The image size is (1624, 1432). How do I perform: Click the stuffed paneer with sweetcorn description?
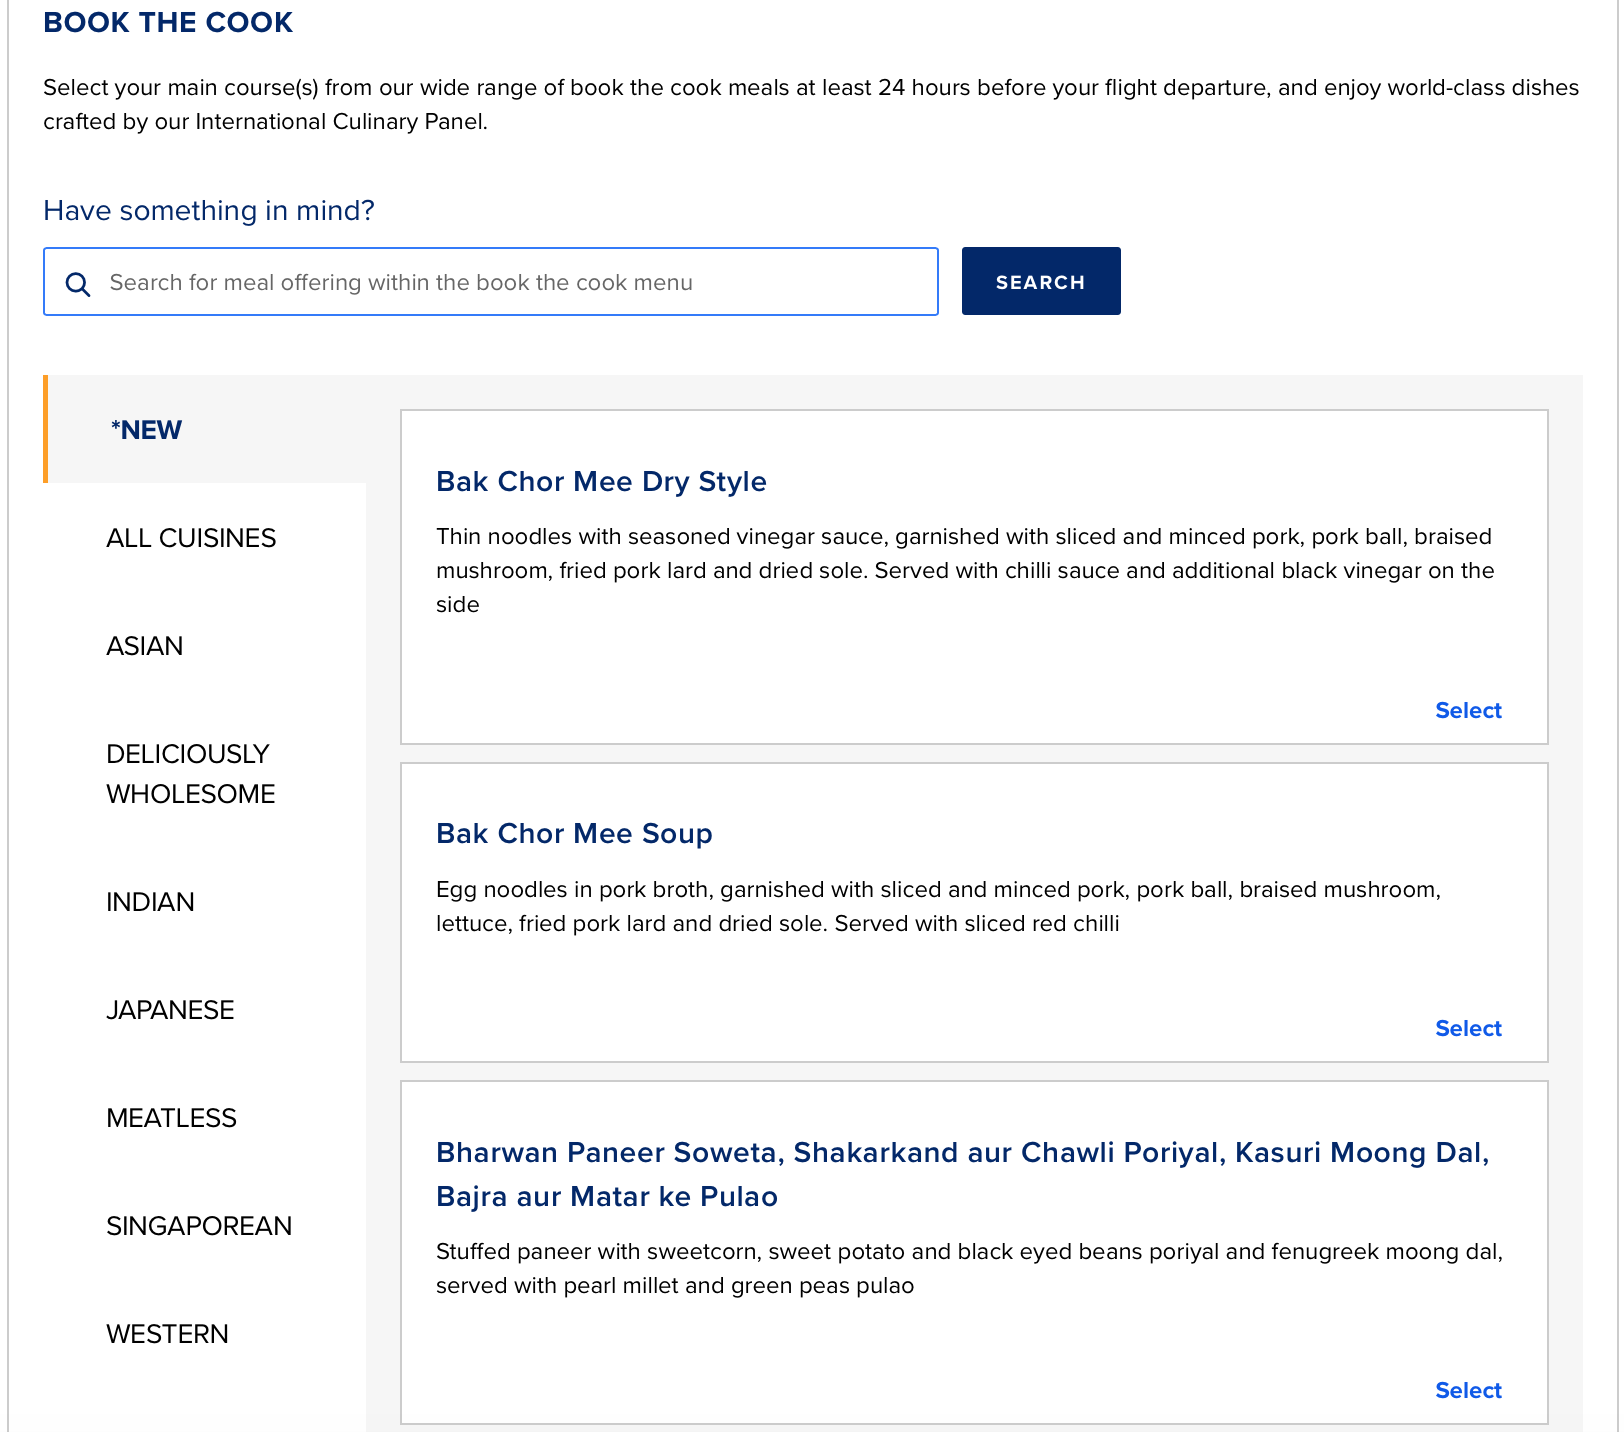point(969,1268)
